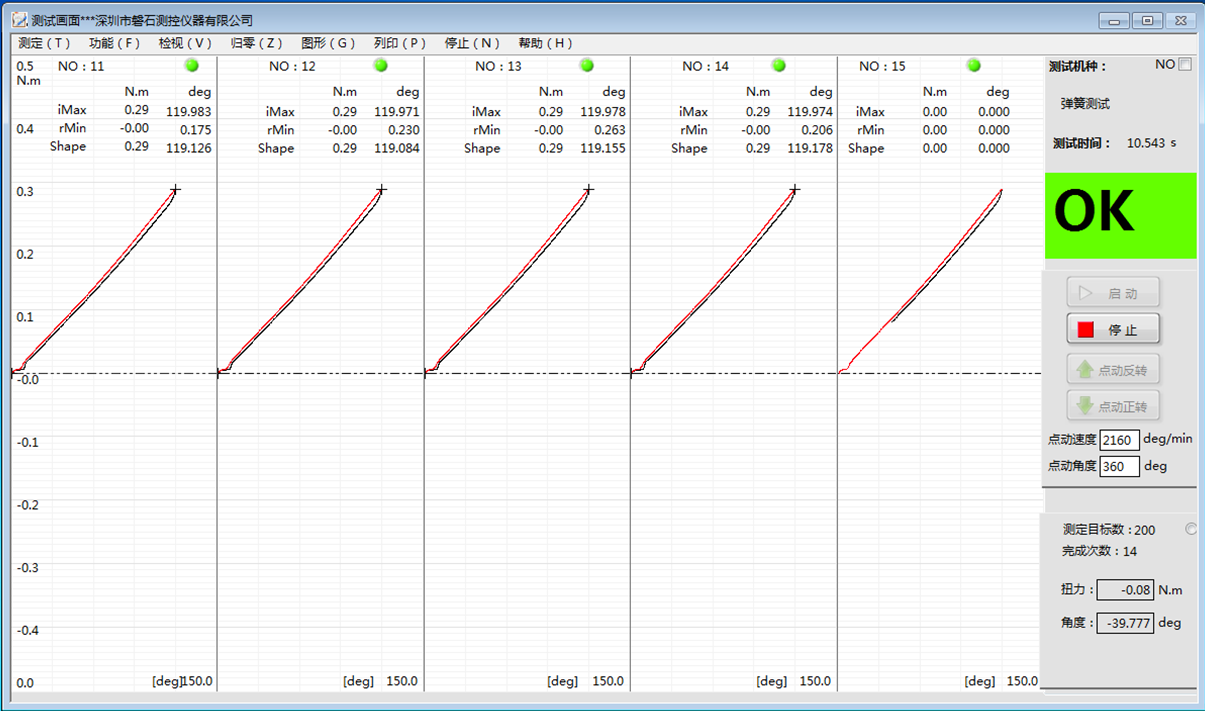This screenshot has width=1205, height=711.
Task: Click the green OK result indicator
Action: [1120, 215]
